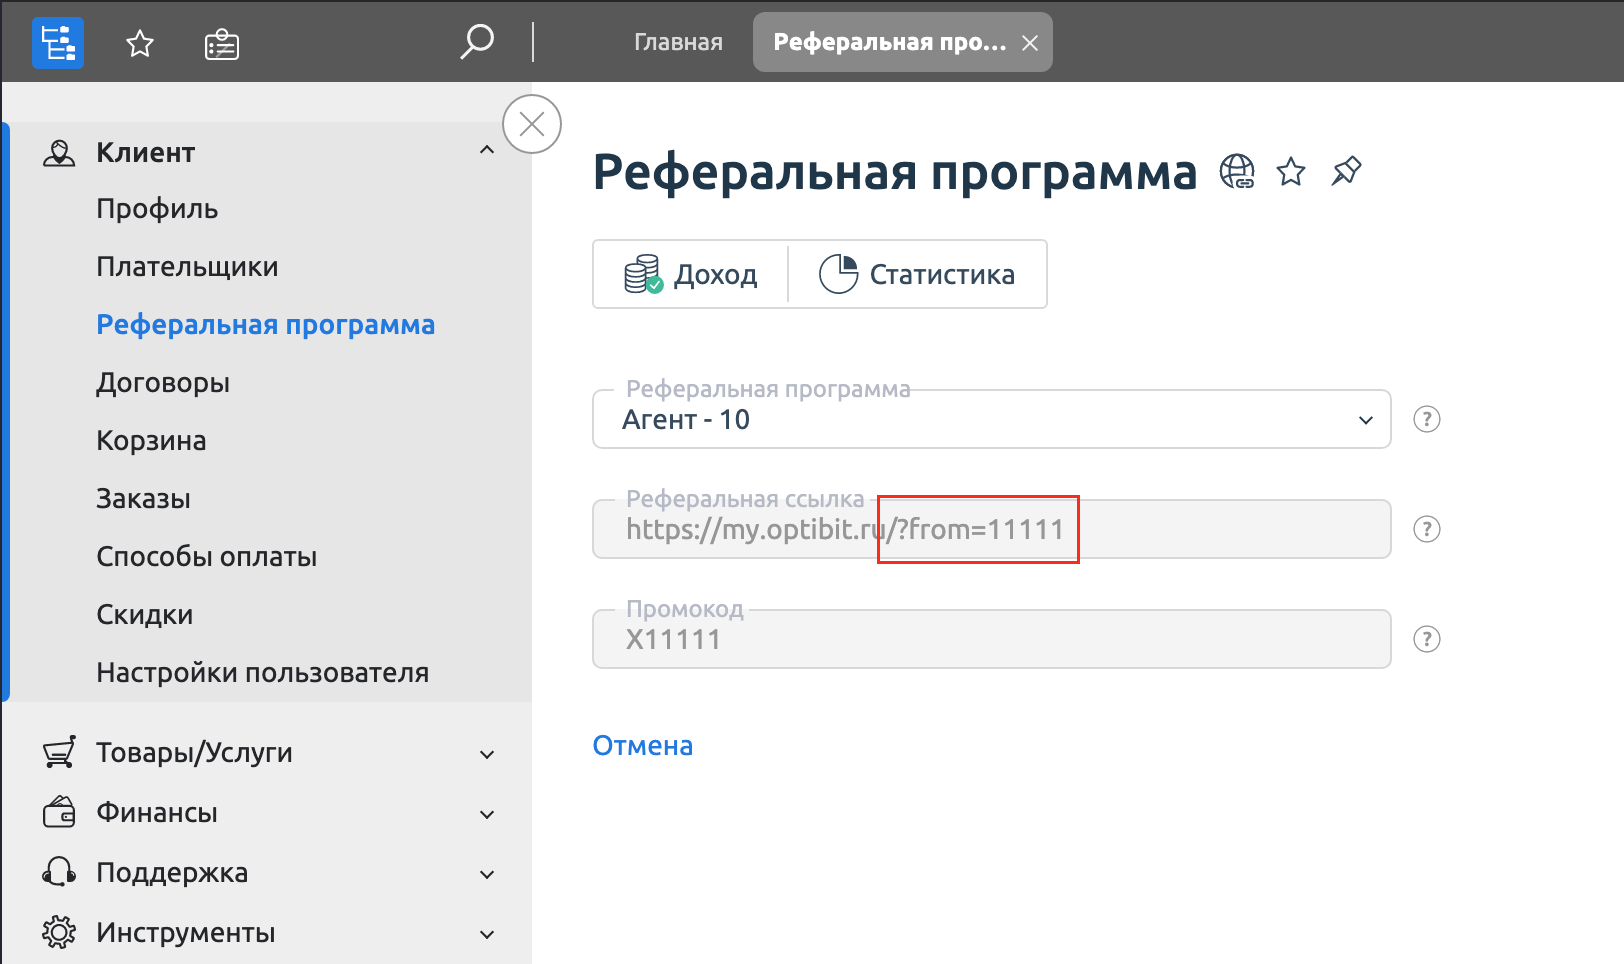Go to Корзина in the sidebar

[151, 441]
